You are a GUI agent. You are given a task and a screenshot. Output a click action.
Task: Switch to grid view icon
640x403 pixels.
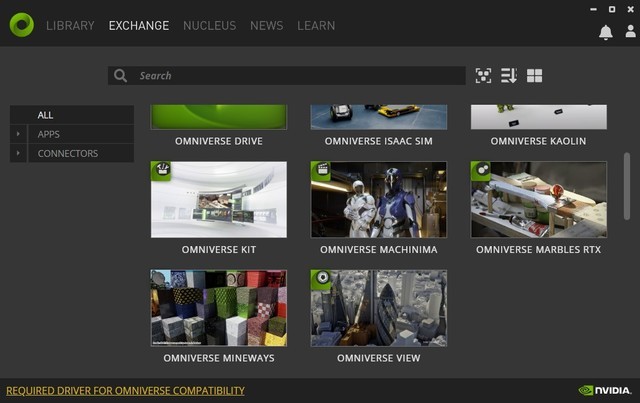[534, 76]
